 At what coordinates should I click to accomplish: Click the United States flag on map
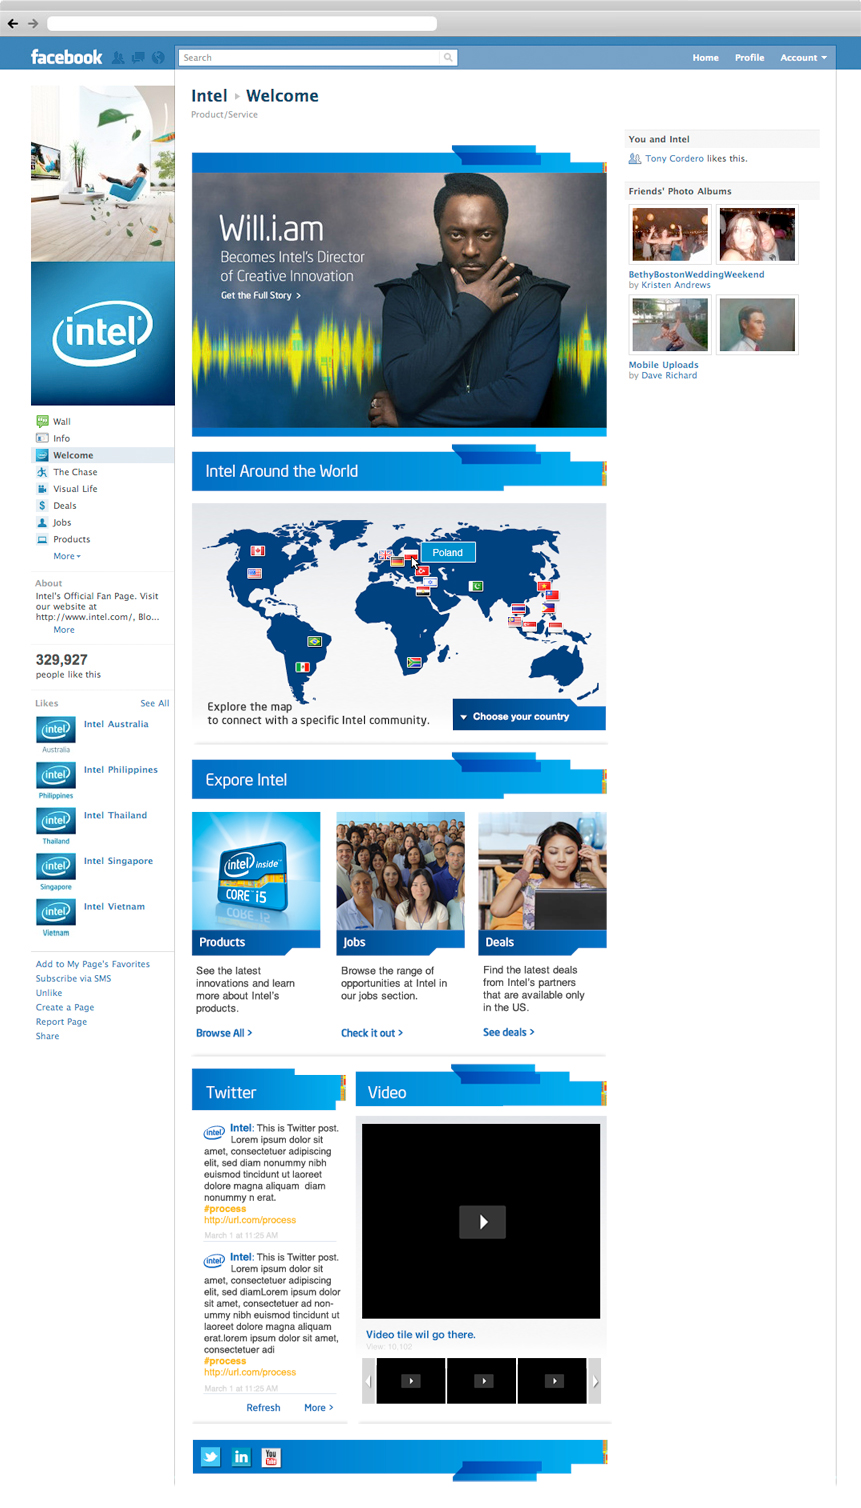[x=254, y=573]
